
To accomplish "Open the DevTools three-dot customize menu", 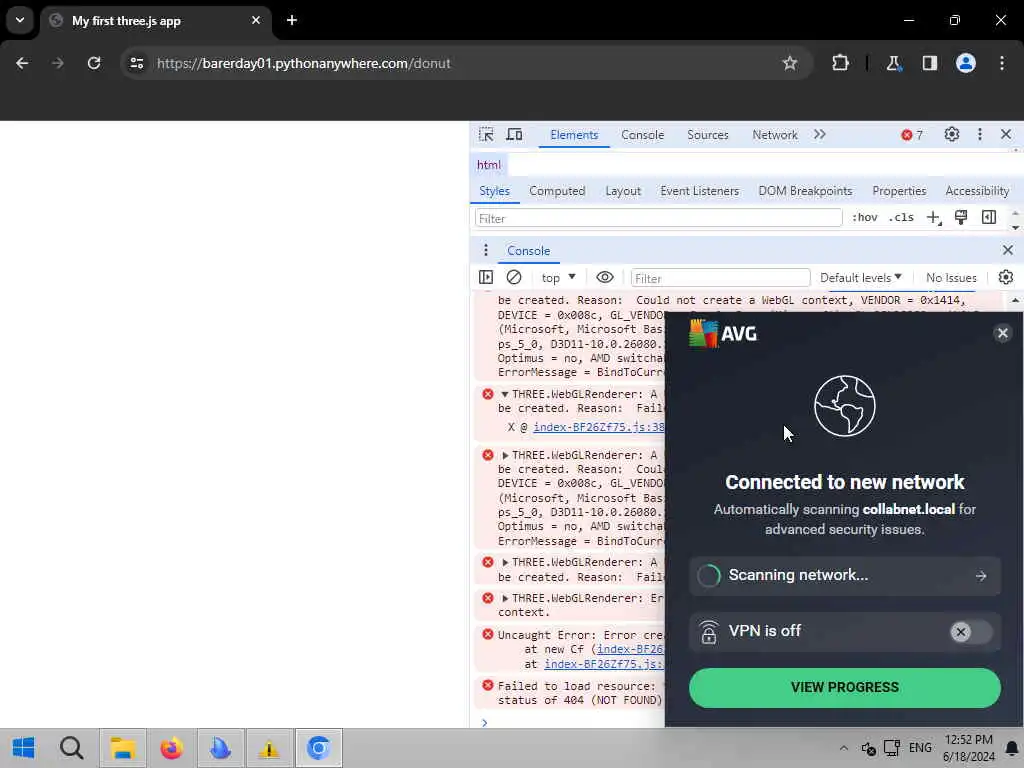I will click(980, 135).
